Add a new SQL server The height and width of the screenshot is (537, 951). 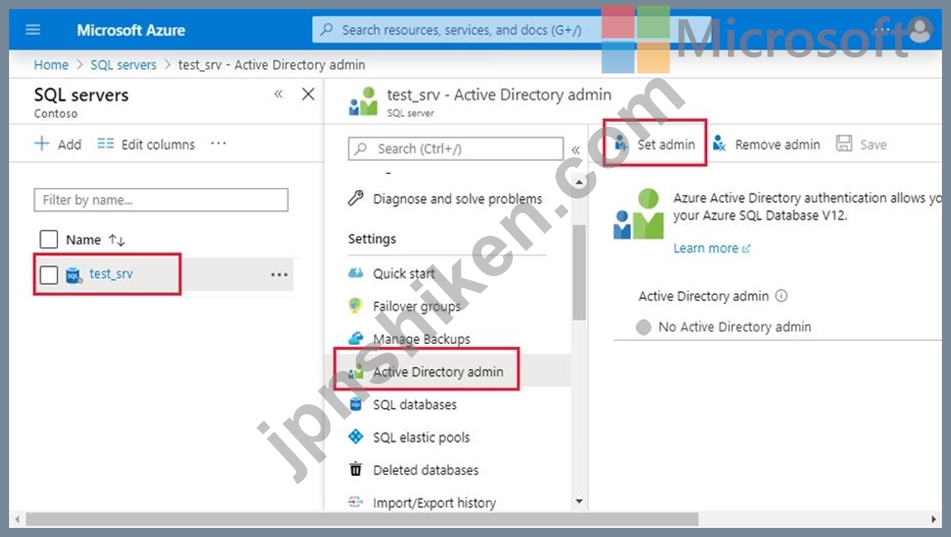coord(58,144)
